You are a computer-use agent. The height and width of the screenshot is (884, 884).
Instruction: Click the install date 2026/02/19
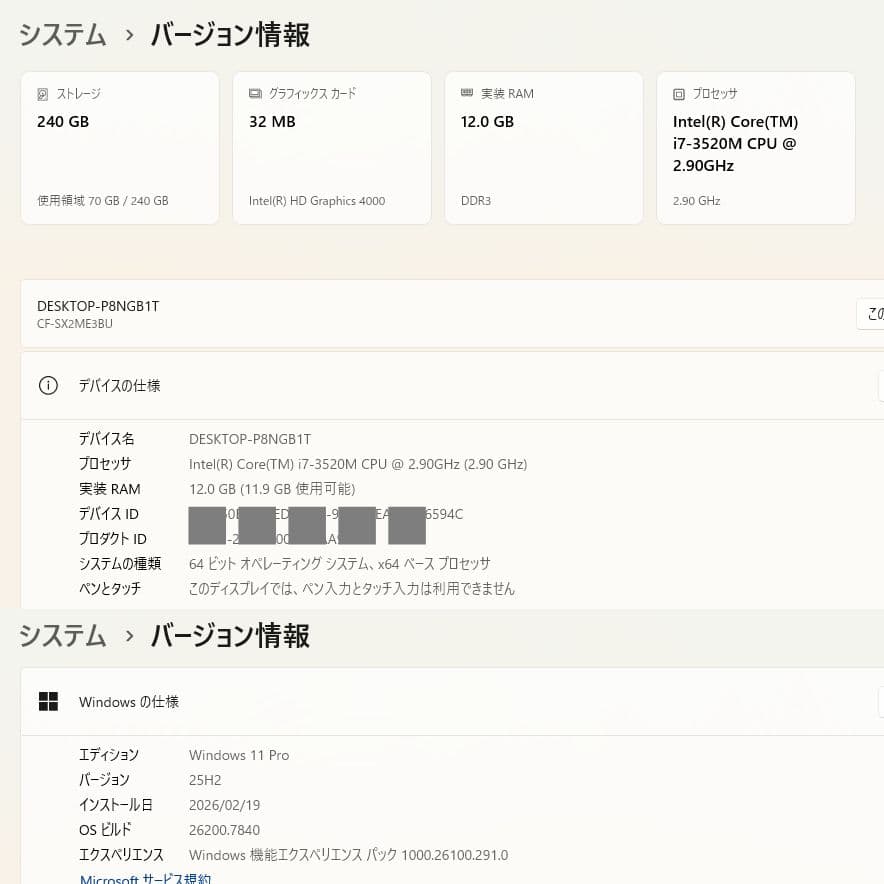point(224,805)
